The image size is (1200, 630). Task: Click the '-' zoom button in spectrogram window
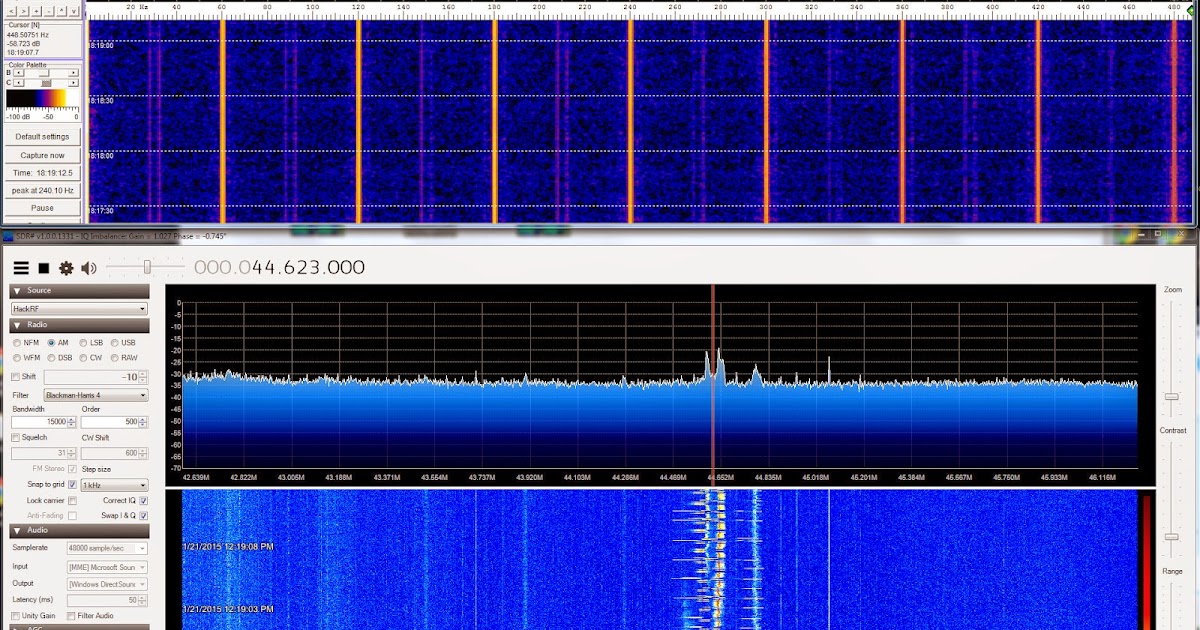pyautogui.click(x=49, y=11)
